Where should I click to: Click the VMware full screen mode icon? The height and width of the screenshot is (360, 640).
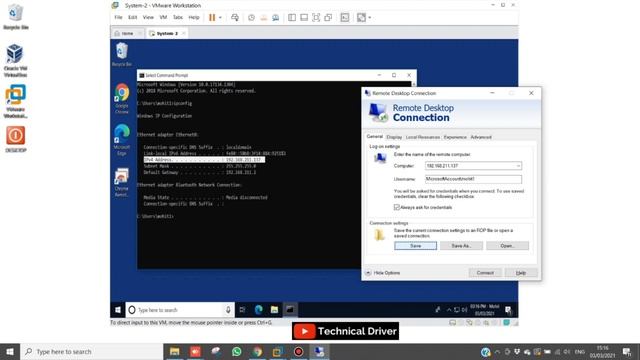tap(316, 18)
